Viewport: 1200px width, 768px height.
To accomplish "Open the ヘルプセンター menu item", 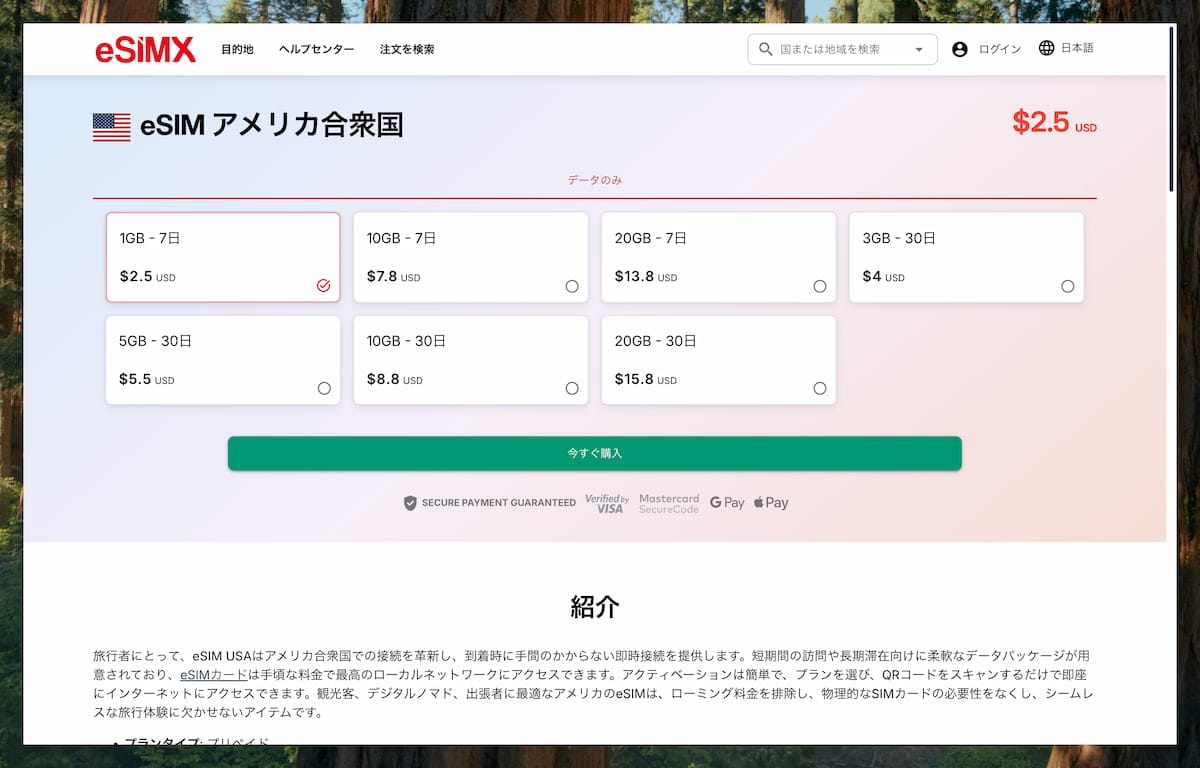I will click(316, 49).
